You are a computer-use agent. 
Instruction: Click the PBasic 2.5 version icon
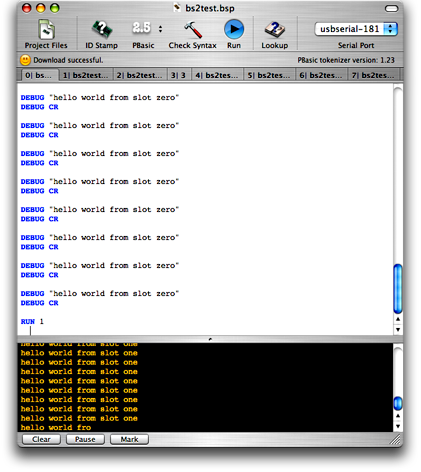coord(142,28)
